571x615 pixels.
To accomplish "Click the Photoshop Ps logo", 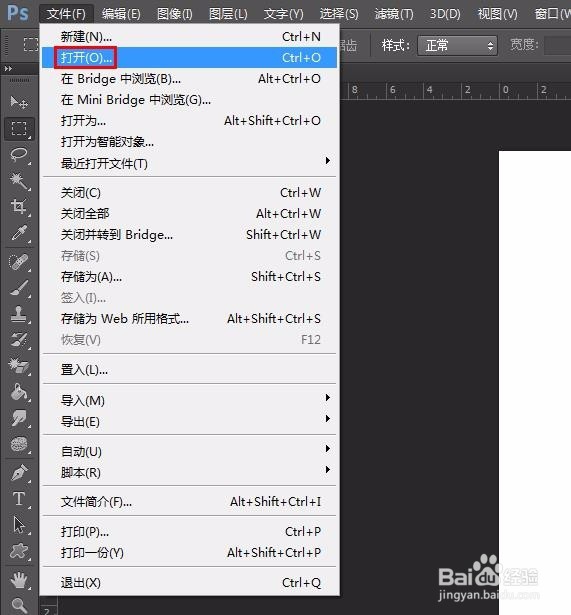I will tap(18, 13).
